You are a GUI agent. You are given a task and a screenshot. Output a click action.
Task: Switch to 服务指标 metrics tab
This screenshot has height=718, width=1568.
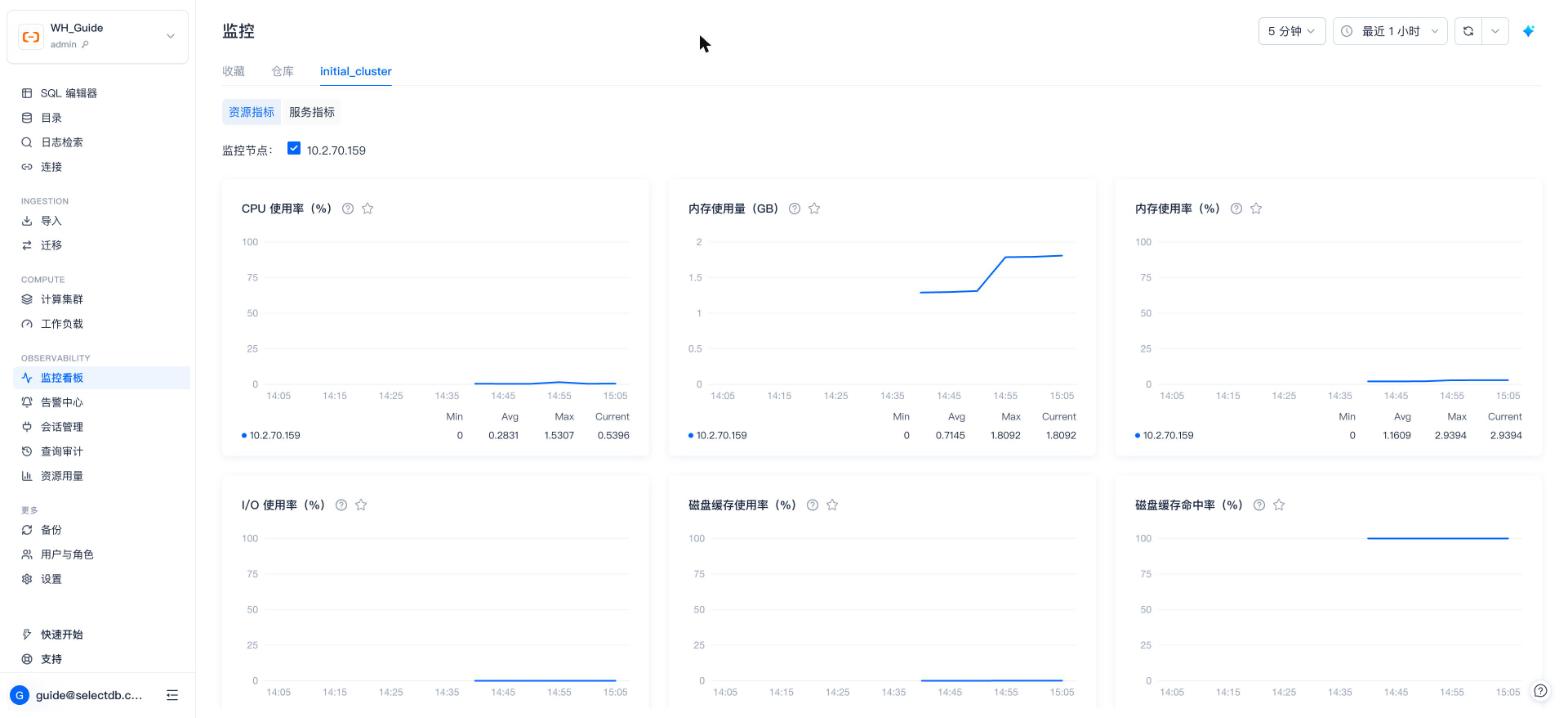(x=312, y=112)
